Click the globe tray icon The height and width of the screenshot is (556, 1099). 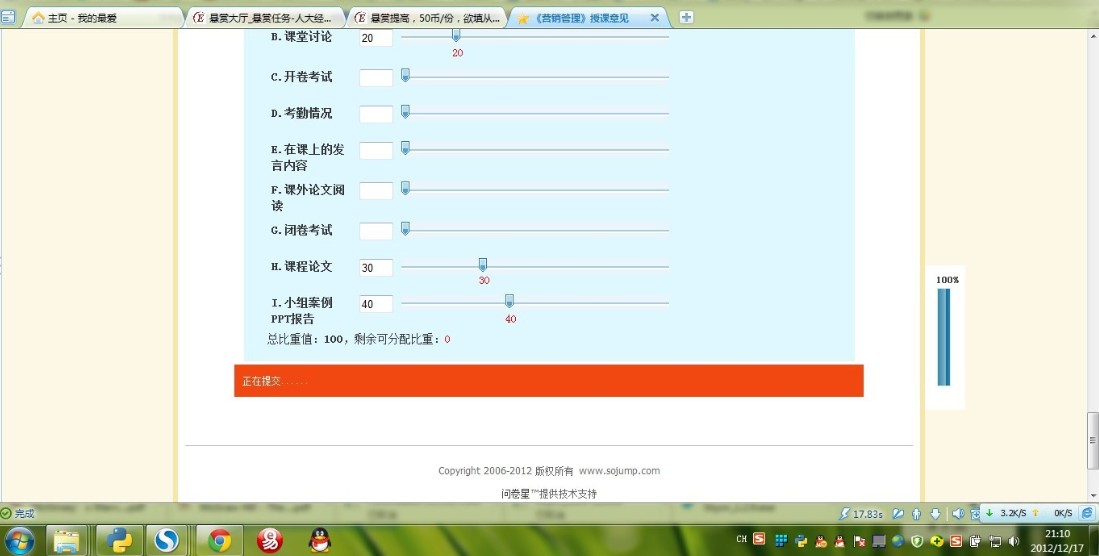(x=898, y=541)
